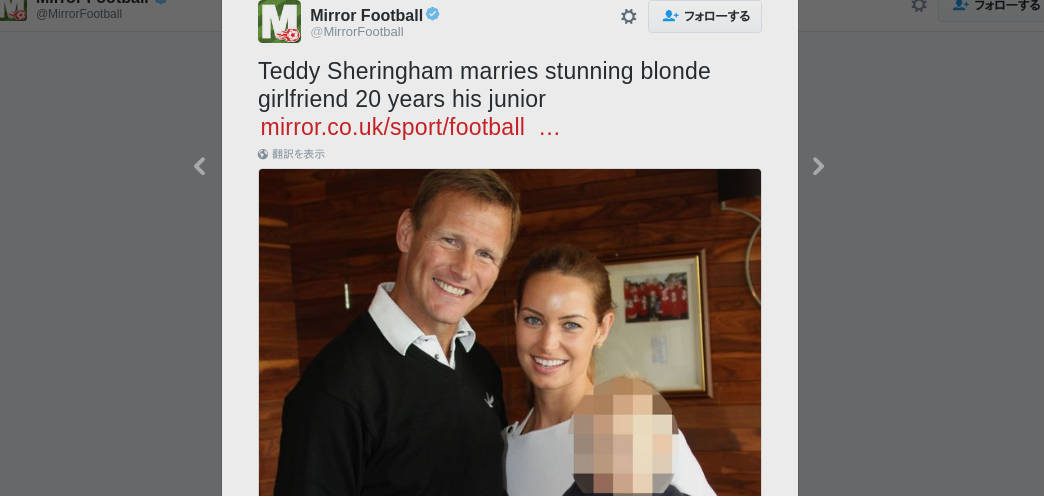The height and width of the screenshot is (496, 1044).
Task: Click the person-plus icon inside the popup follow button
Action: [670, 16]
